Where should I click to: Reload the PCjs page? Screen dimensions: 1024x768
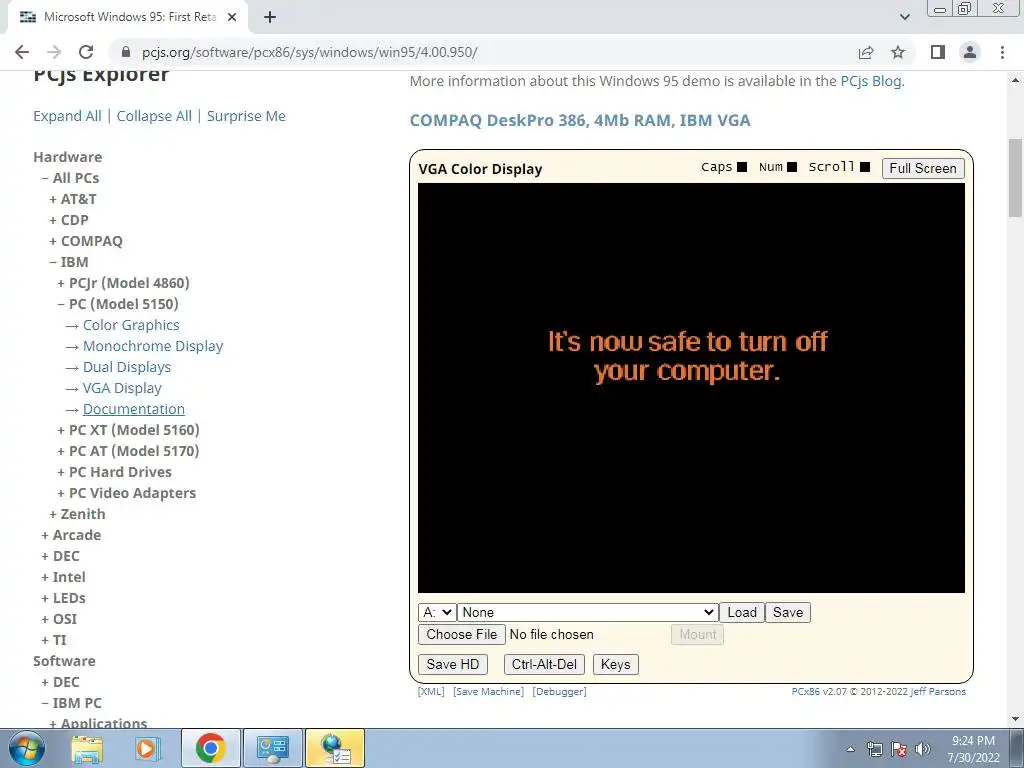pos(86,52)
